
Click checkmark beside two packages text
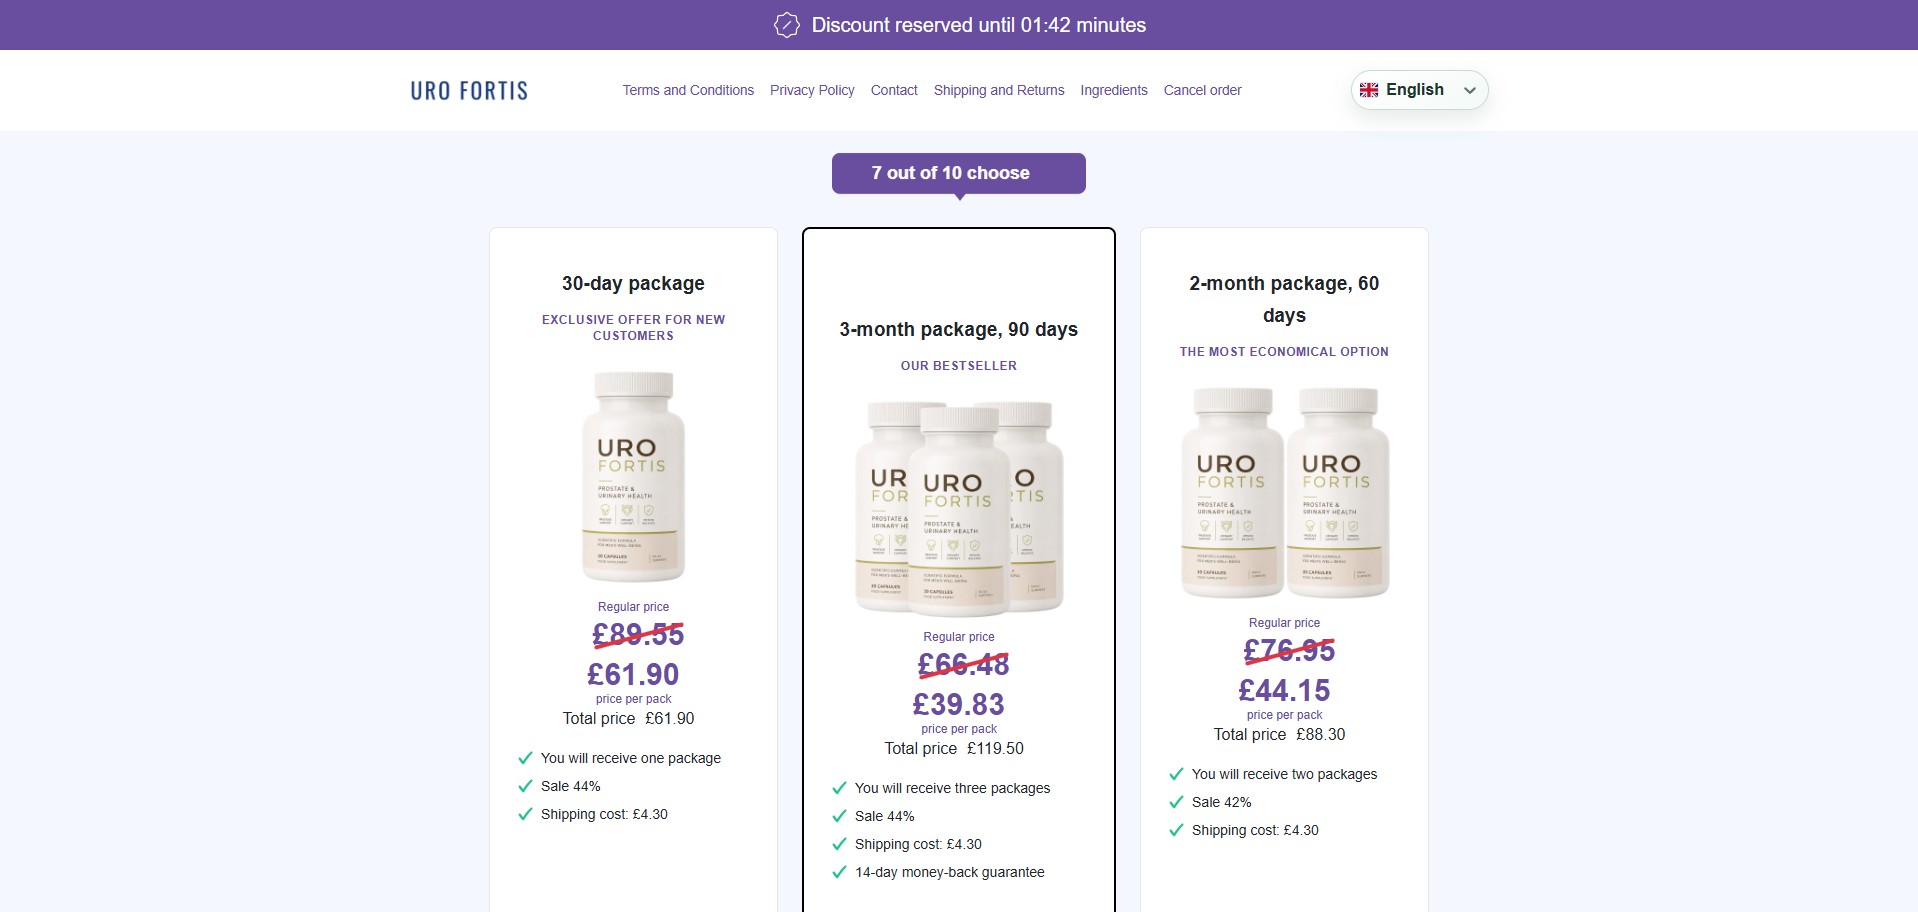coord(1176,774)
